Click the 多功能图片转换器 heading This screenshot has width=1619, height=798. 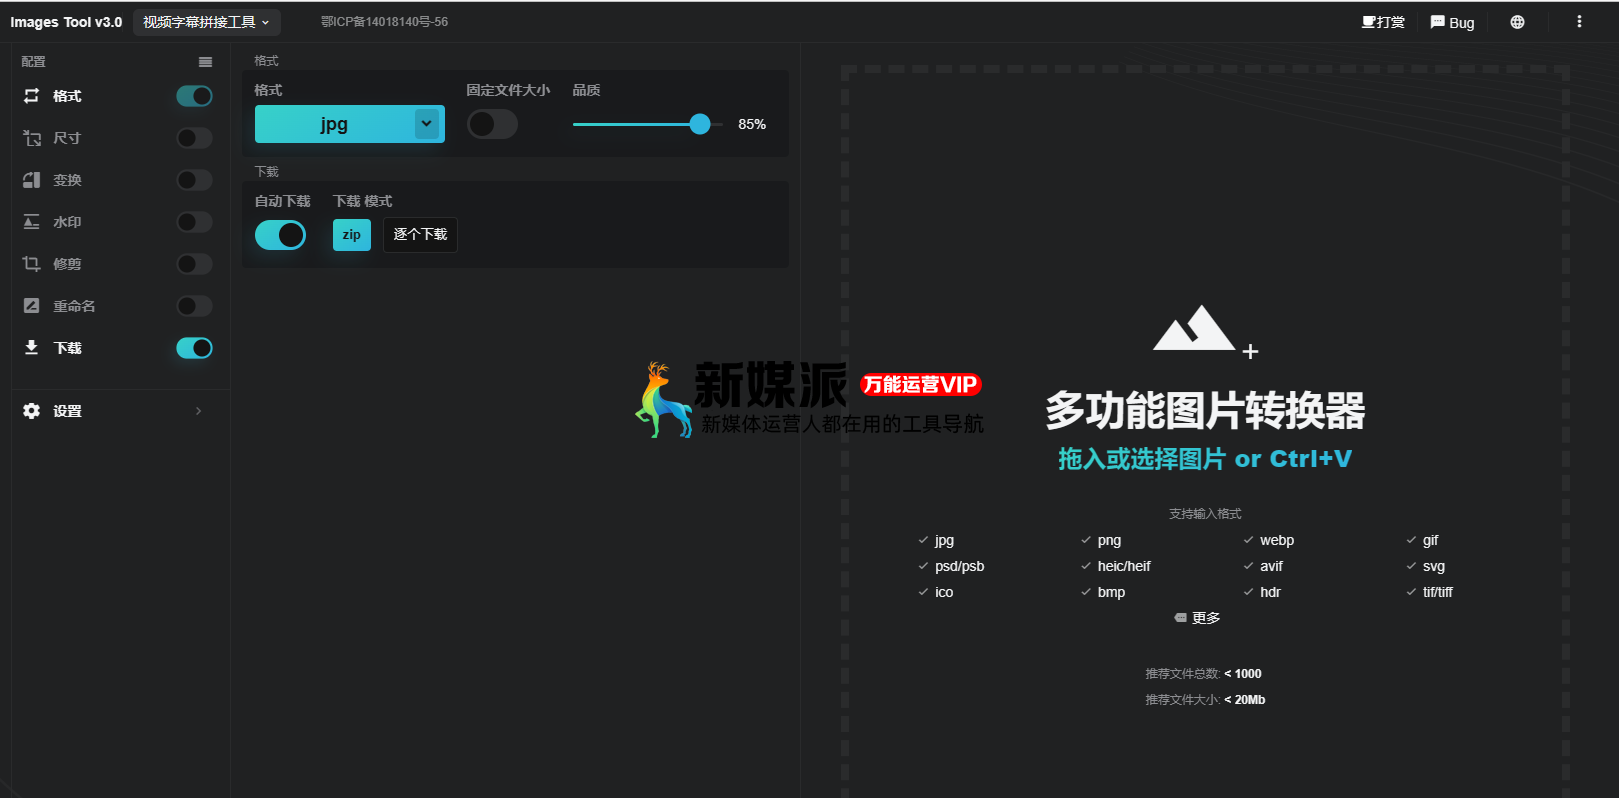[1205, 411]
